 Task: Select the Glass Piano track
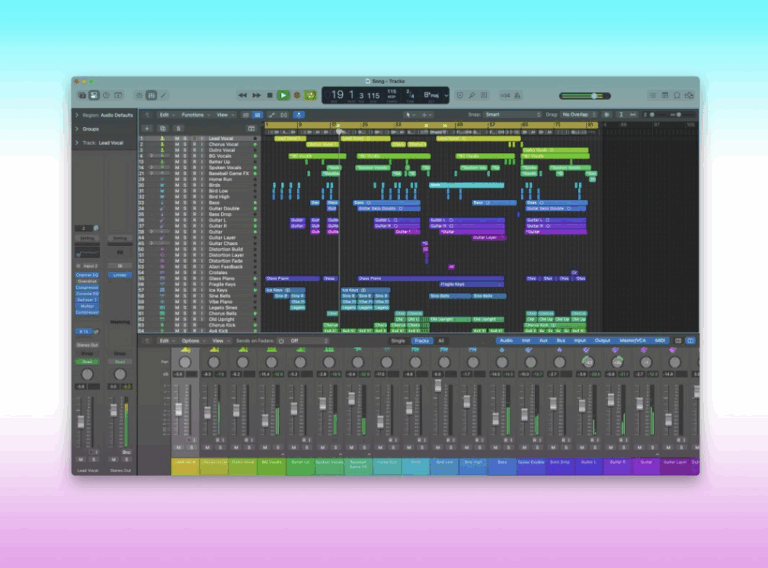pos(222,278)
